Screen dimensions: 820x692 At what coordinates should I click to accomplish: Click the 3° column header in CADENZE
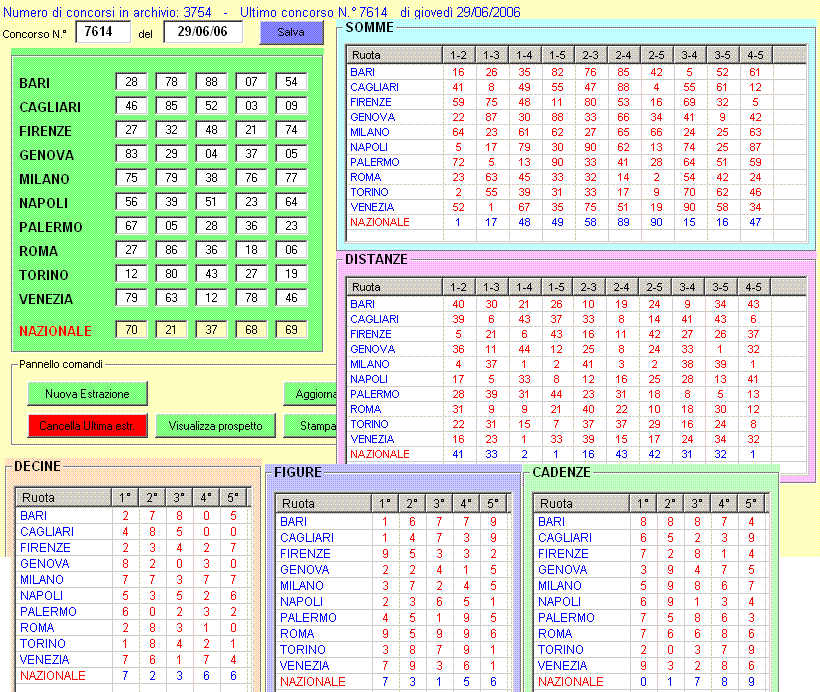coord(697,504)
